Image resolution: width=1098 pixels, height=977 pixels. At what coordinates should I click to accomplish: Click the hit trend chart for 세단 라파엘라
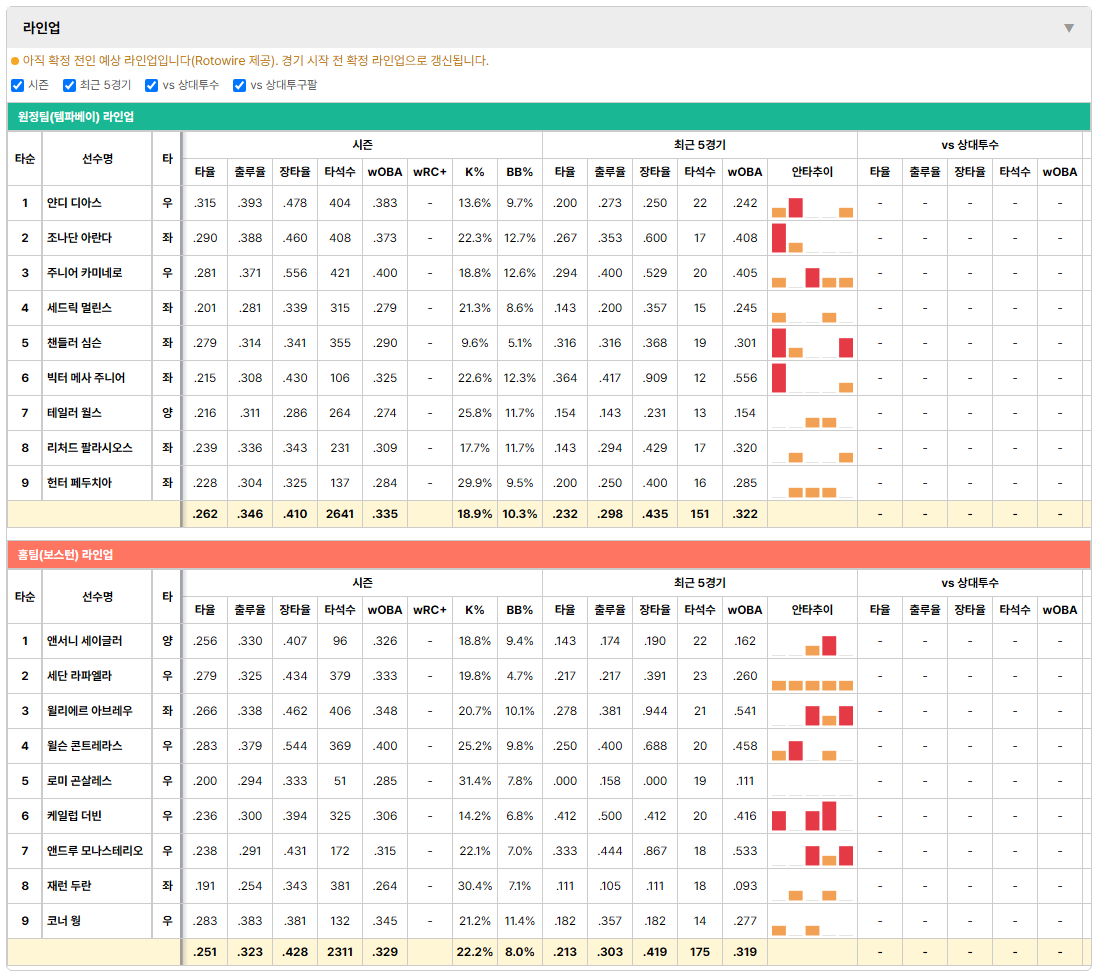[x=812, y=676]
